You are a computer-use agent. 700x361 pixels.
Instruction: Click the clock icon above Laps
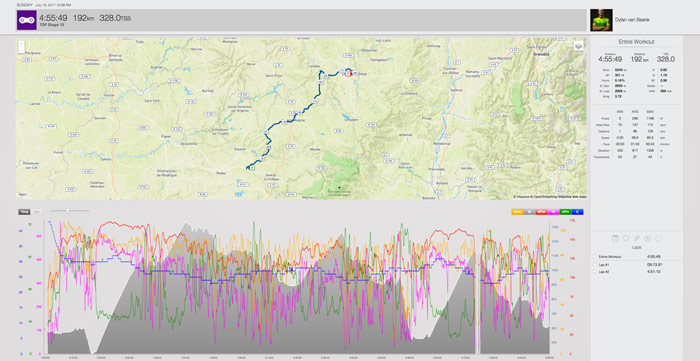click(647, 239)
